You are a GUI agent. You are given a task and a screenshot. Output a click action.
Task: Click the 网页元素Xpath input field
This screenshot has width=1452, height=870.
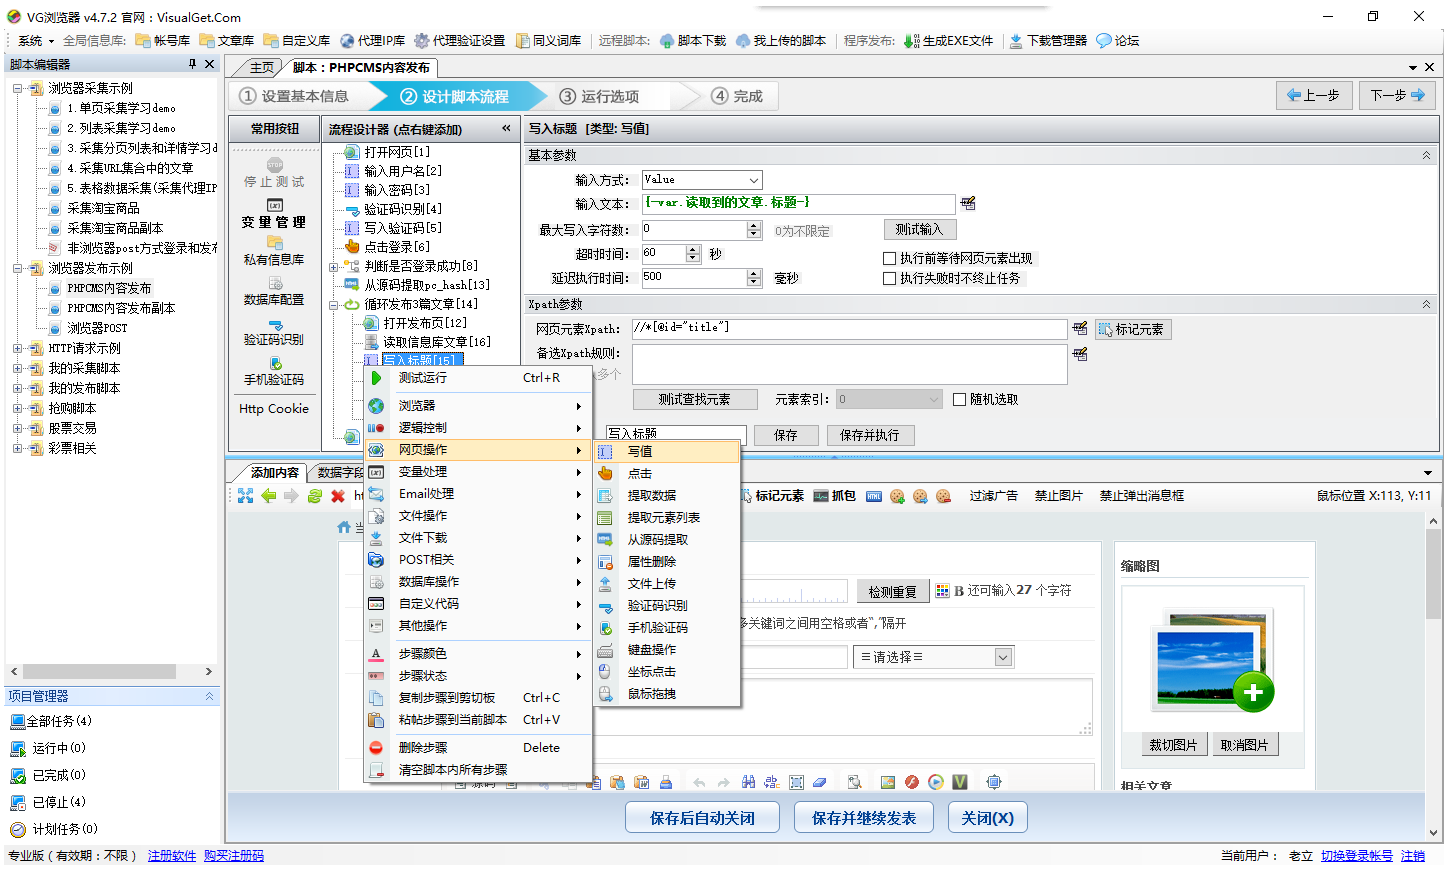[x=849, y=328]
